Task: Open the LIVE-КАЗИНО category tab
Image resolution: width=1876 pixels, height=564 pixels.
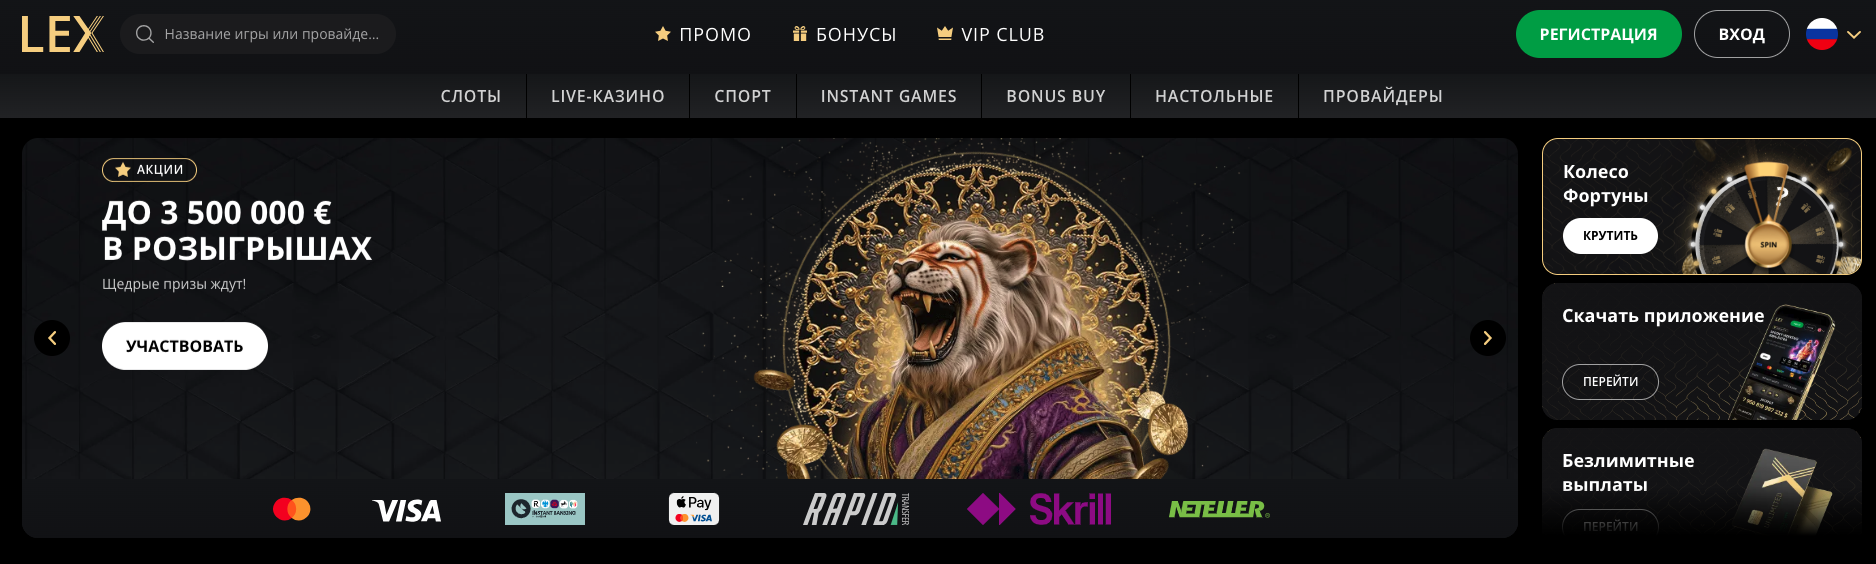Action: coord(608,96)
